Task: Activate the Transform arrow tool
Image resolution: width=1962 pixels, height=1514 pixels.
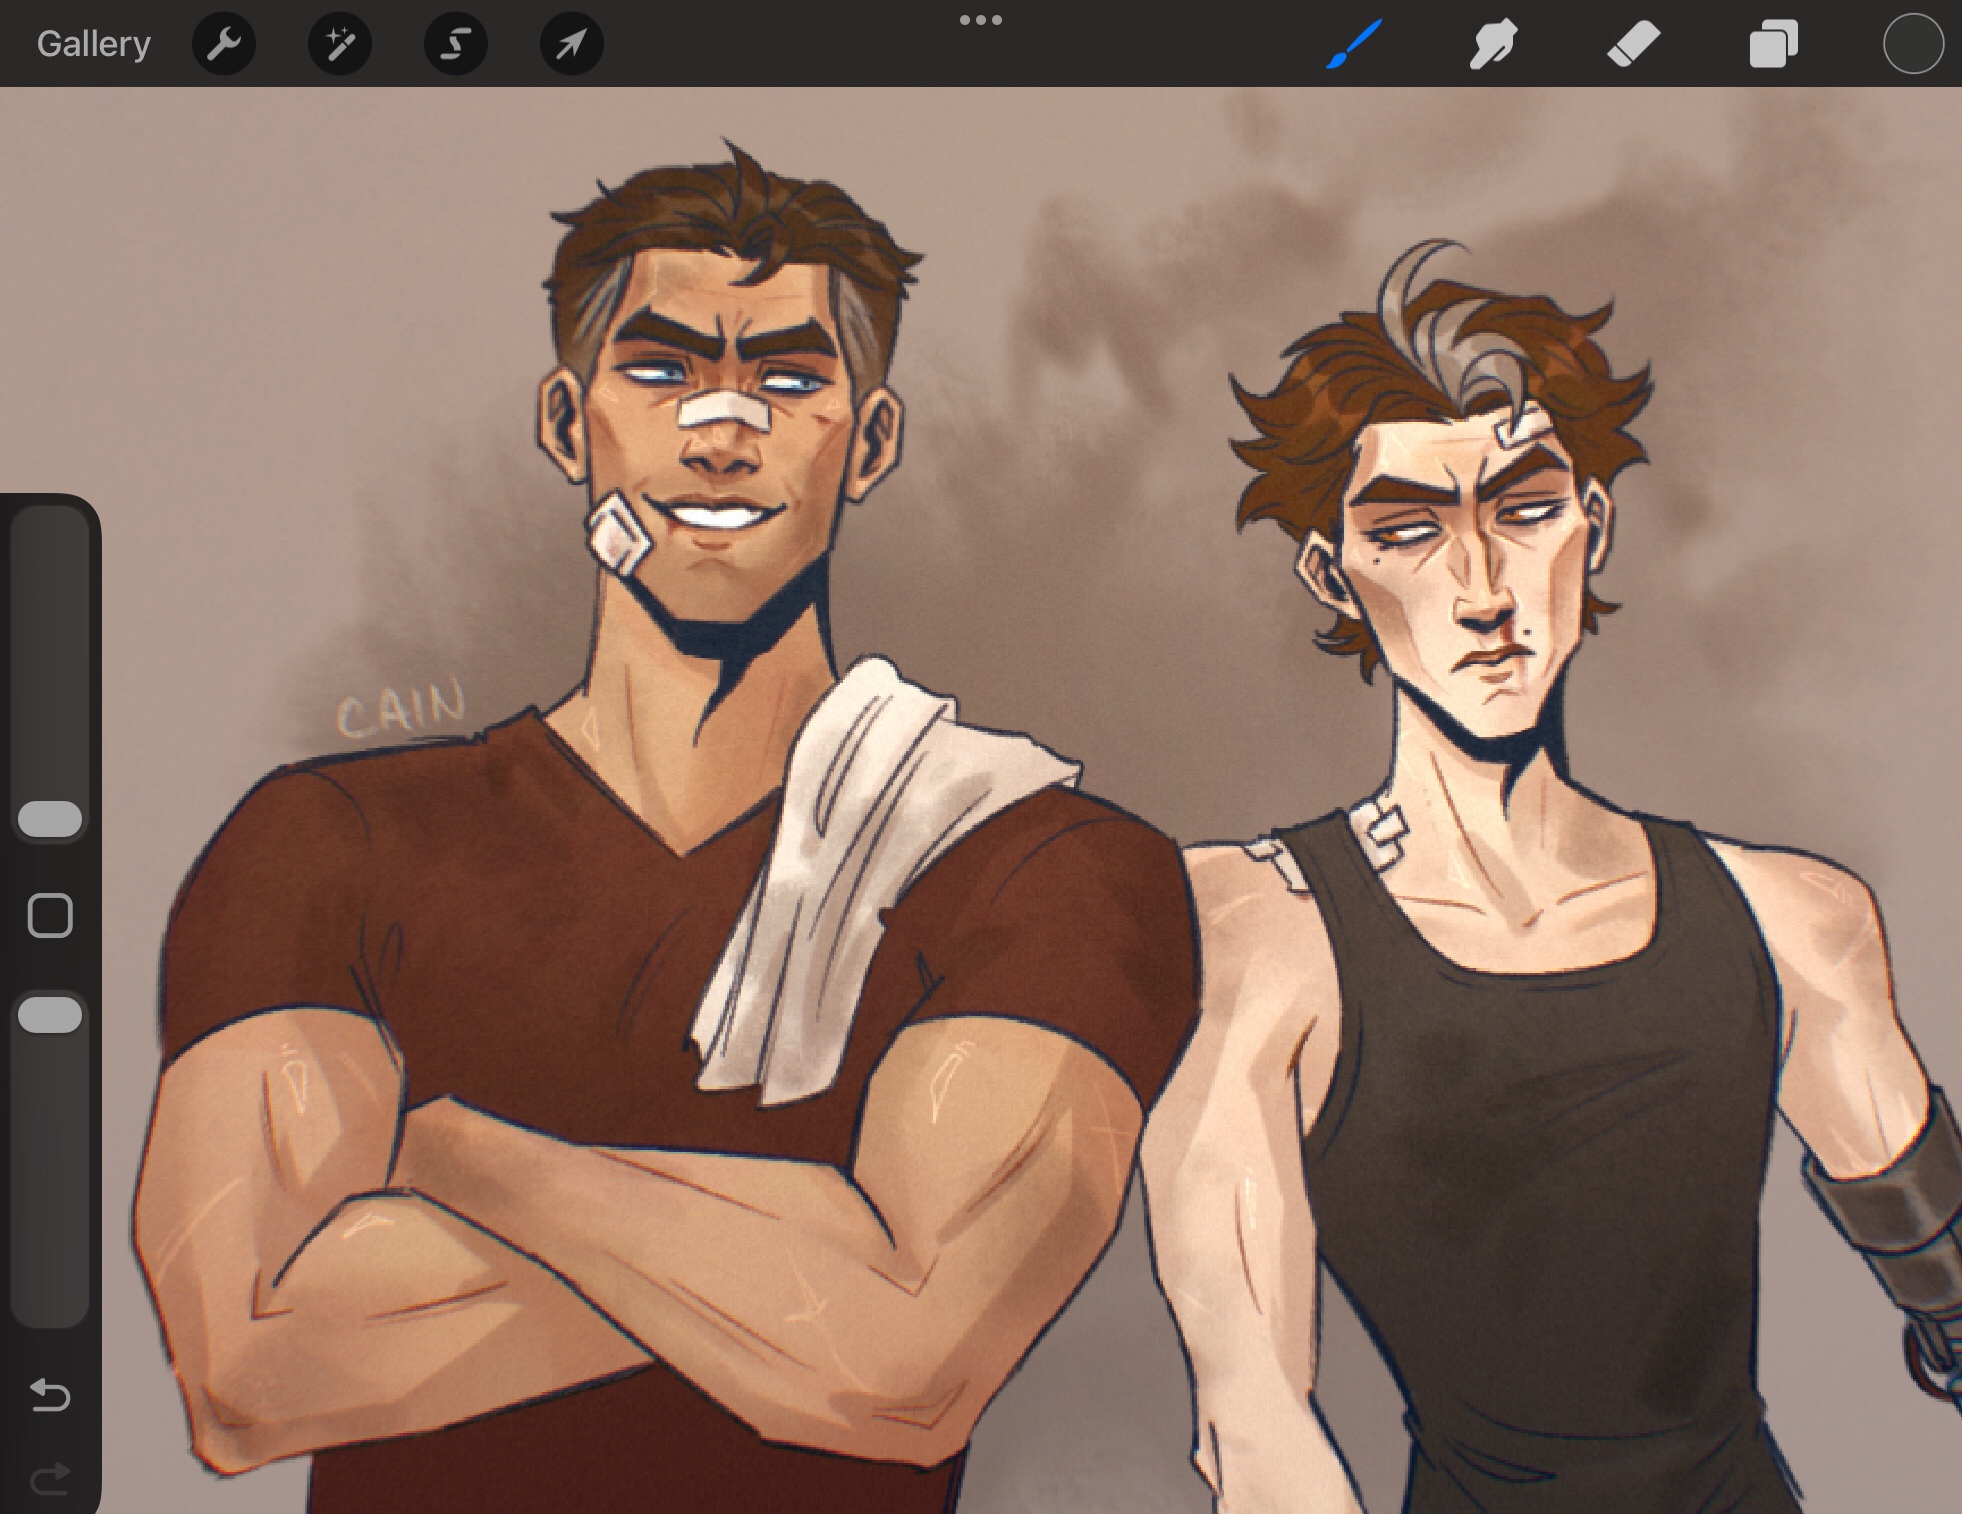Action: 571,44
